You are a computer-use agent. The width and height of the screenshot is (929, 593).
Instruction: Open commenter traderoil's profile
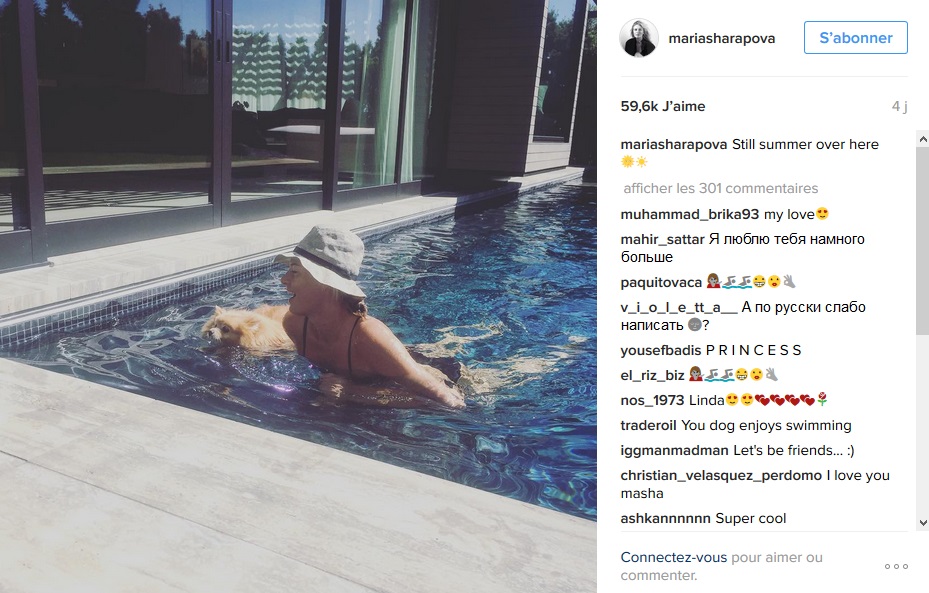pyautogui.click(x=648, y=425)
